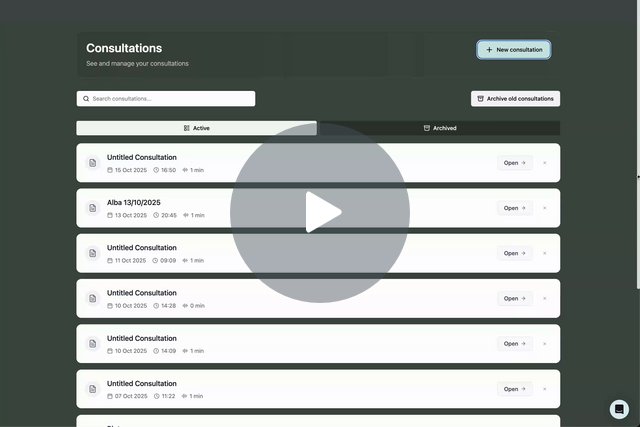Click the '09:09' time text
Screen dimensions: 640x427
tap(168, 261)
